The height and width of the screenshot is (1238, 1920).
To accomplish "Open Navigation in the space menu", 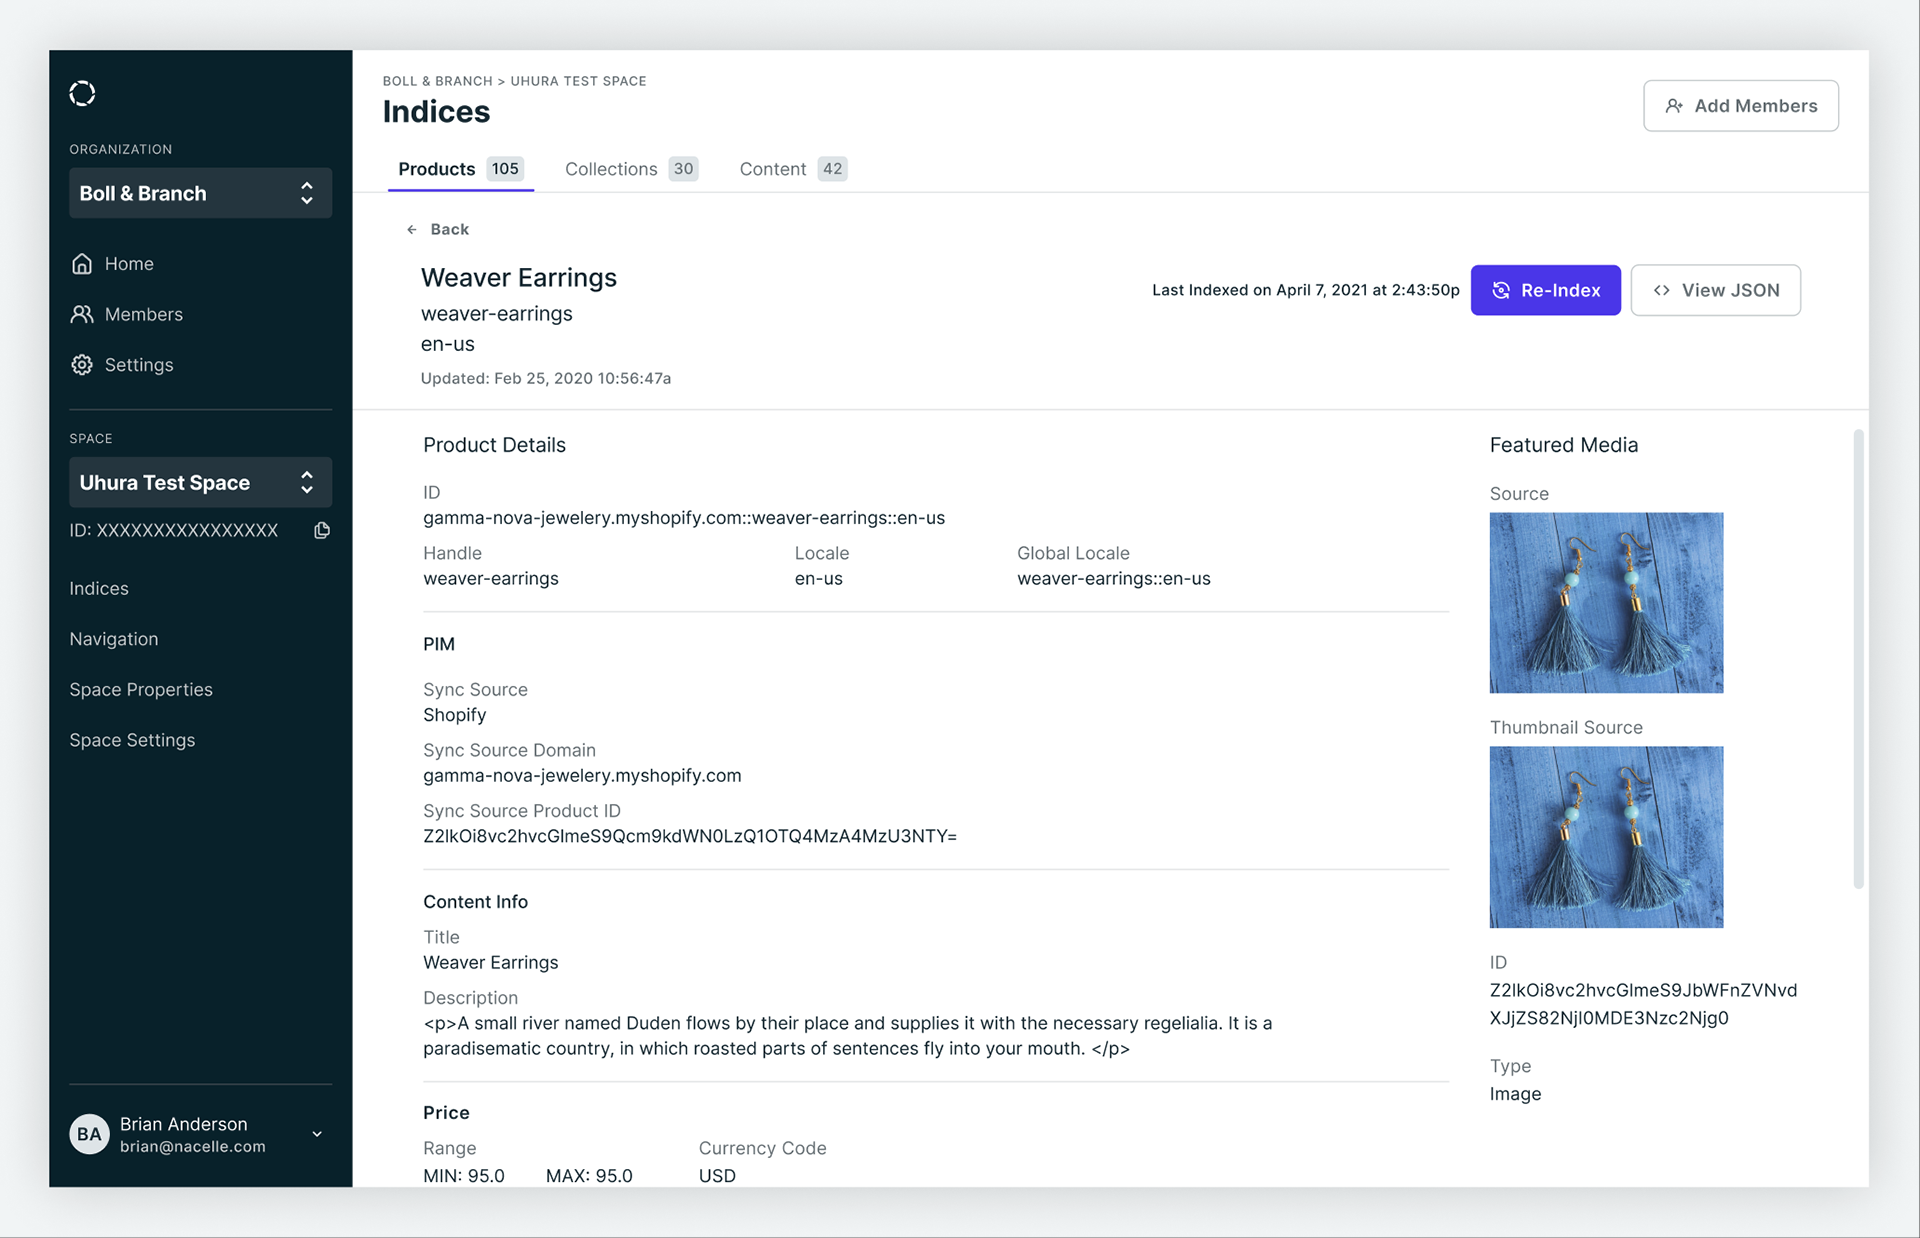I will tap(114, 639).
